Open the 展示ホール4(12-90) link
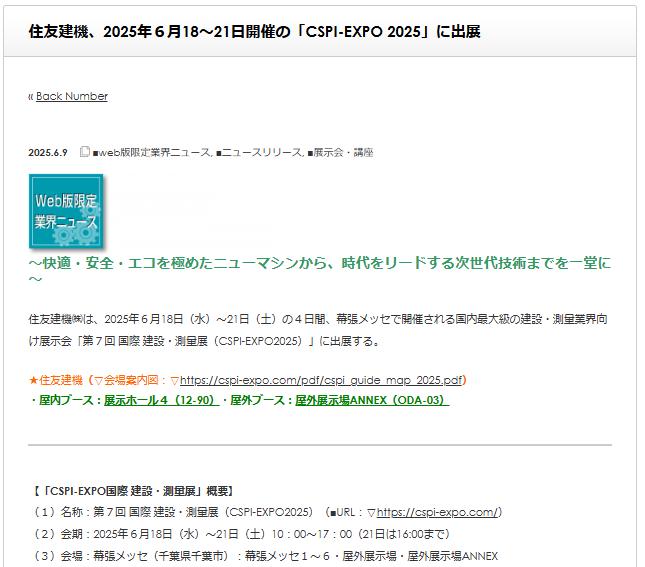This screenshot has height=567, width=645. click(161, 400)
